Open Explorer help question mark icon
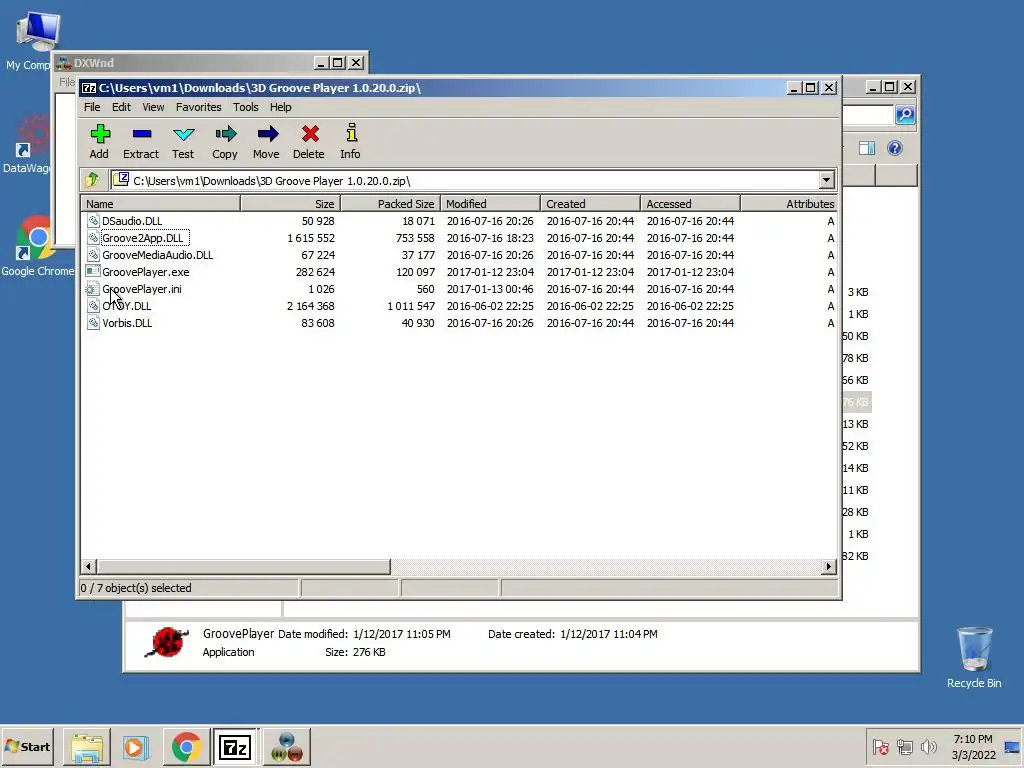The image size is (1024, 768). (x=895, y=148)
